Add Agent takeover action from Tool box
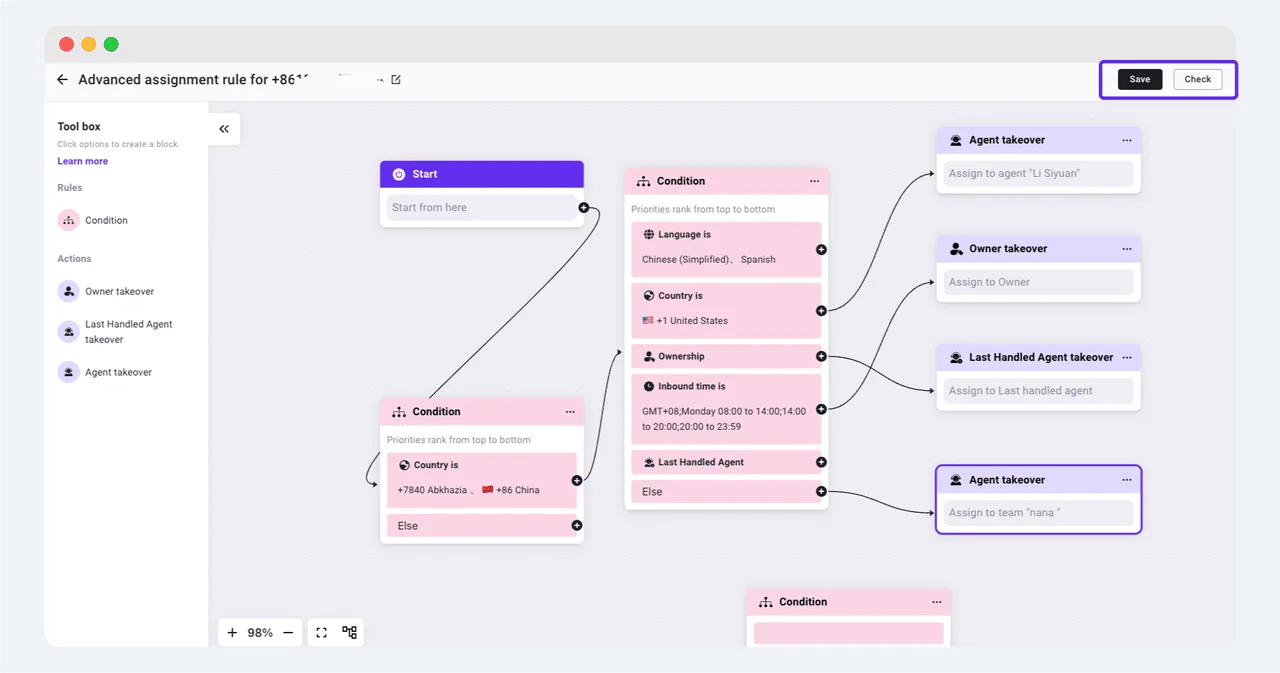 coord(105,372)
